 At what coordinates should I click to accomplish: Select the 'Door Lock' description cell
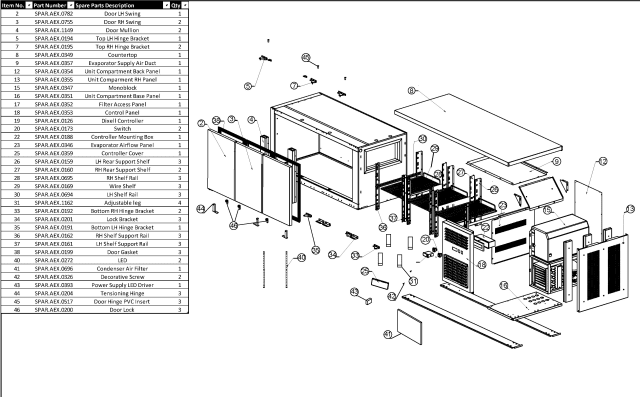[122, 310]
